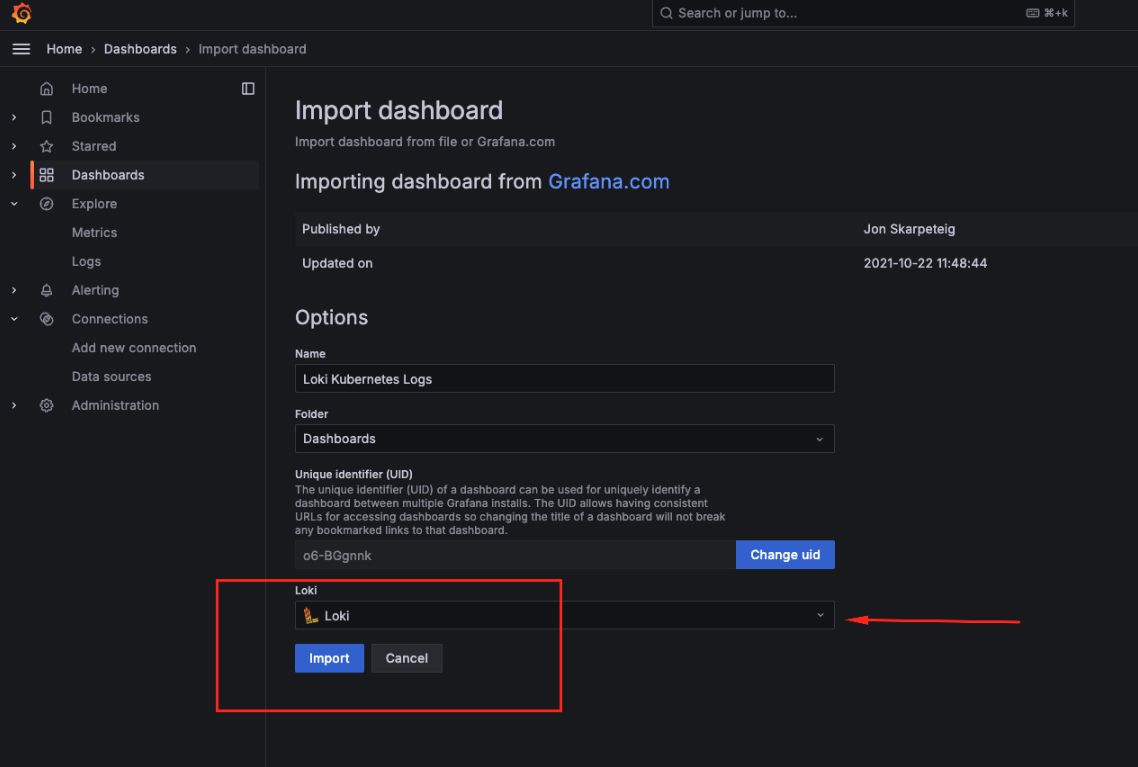Open Logs under Explore

86,261
